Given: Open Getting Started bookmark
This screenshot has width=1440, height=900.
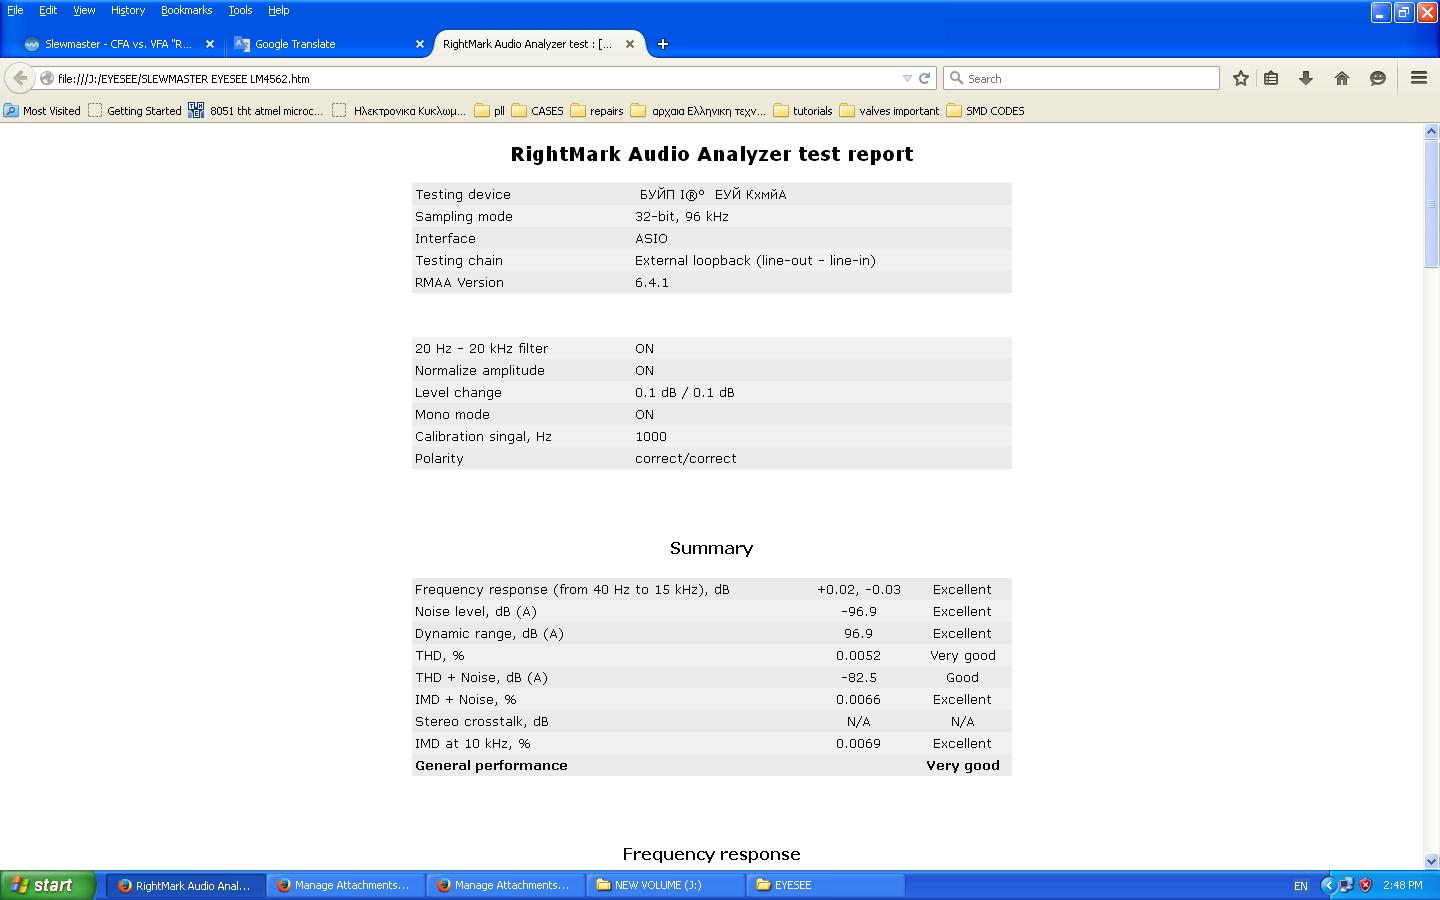Looking at the screenshot, I should (134, 111).
